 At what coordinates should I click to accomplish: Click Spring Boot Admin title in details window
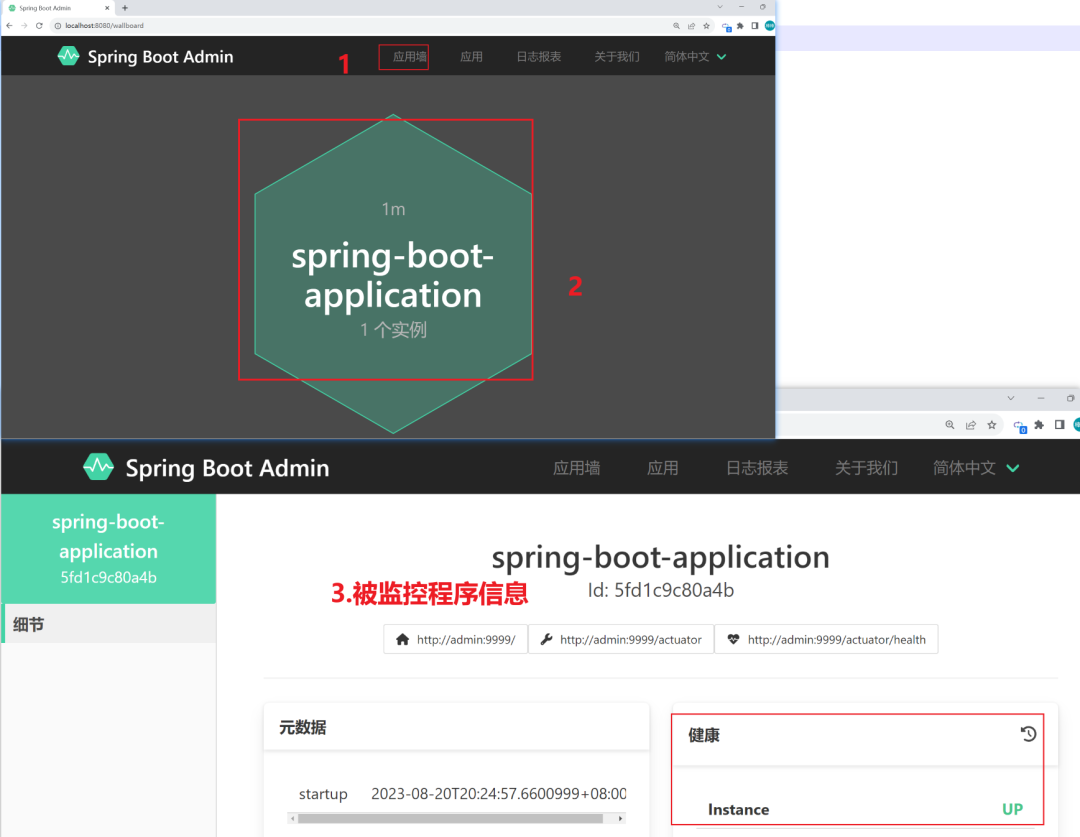tap(227, 468)
